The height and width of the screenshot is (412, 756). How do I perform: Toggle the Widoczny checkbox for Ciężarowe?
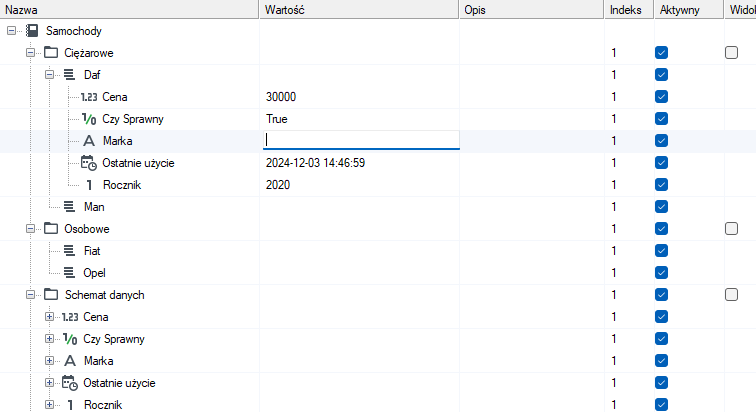click(731, 53)
